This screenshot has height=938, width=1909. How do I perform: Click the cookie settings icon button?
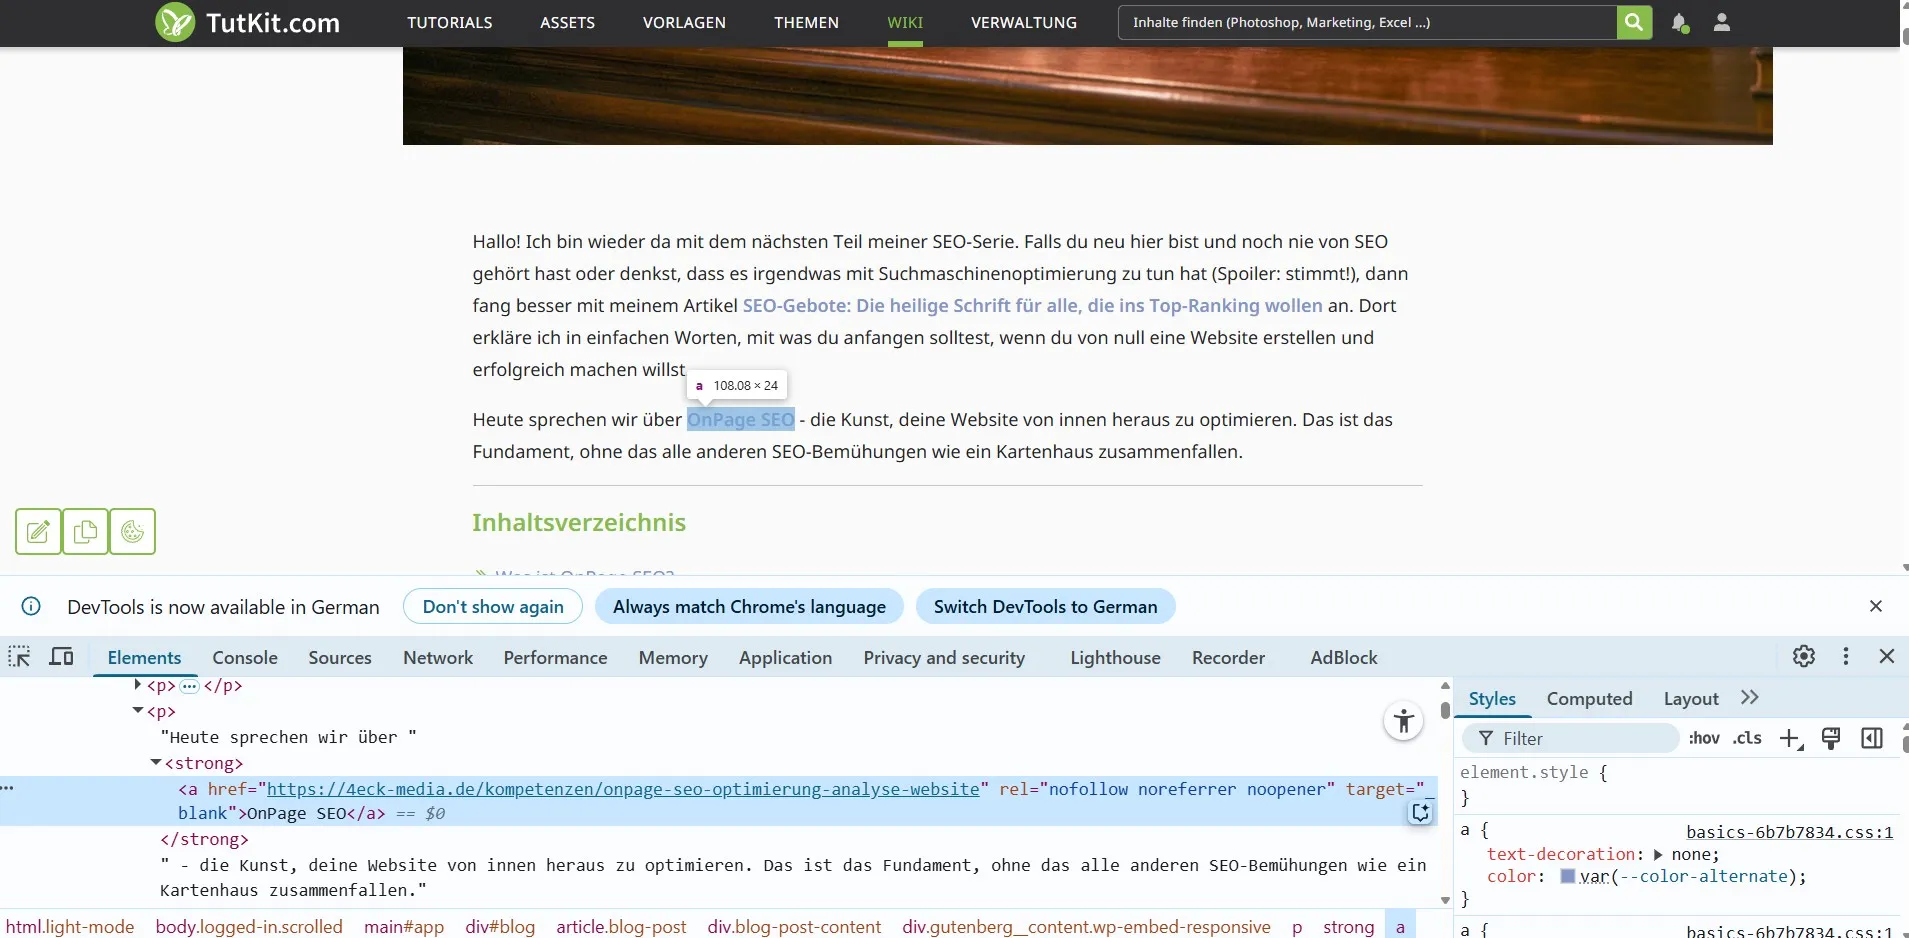132,531
